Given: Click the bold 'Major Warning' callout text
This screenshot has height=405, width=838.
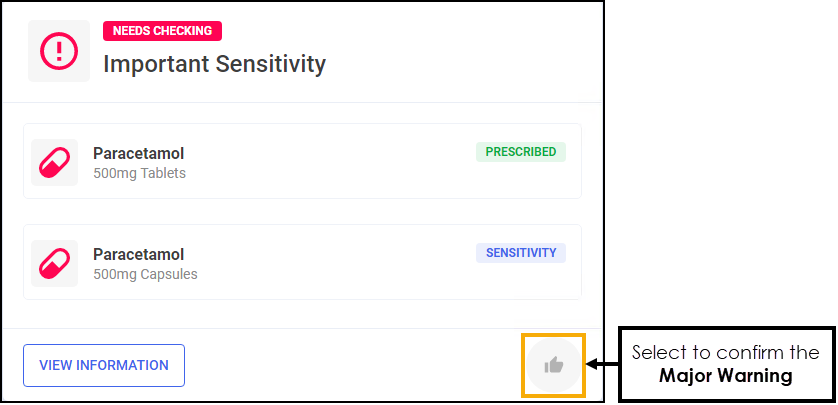Looking at the screenshot, I should [x=725, y=376].
